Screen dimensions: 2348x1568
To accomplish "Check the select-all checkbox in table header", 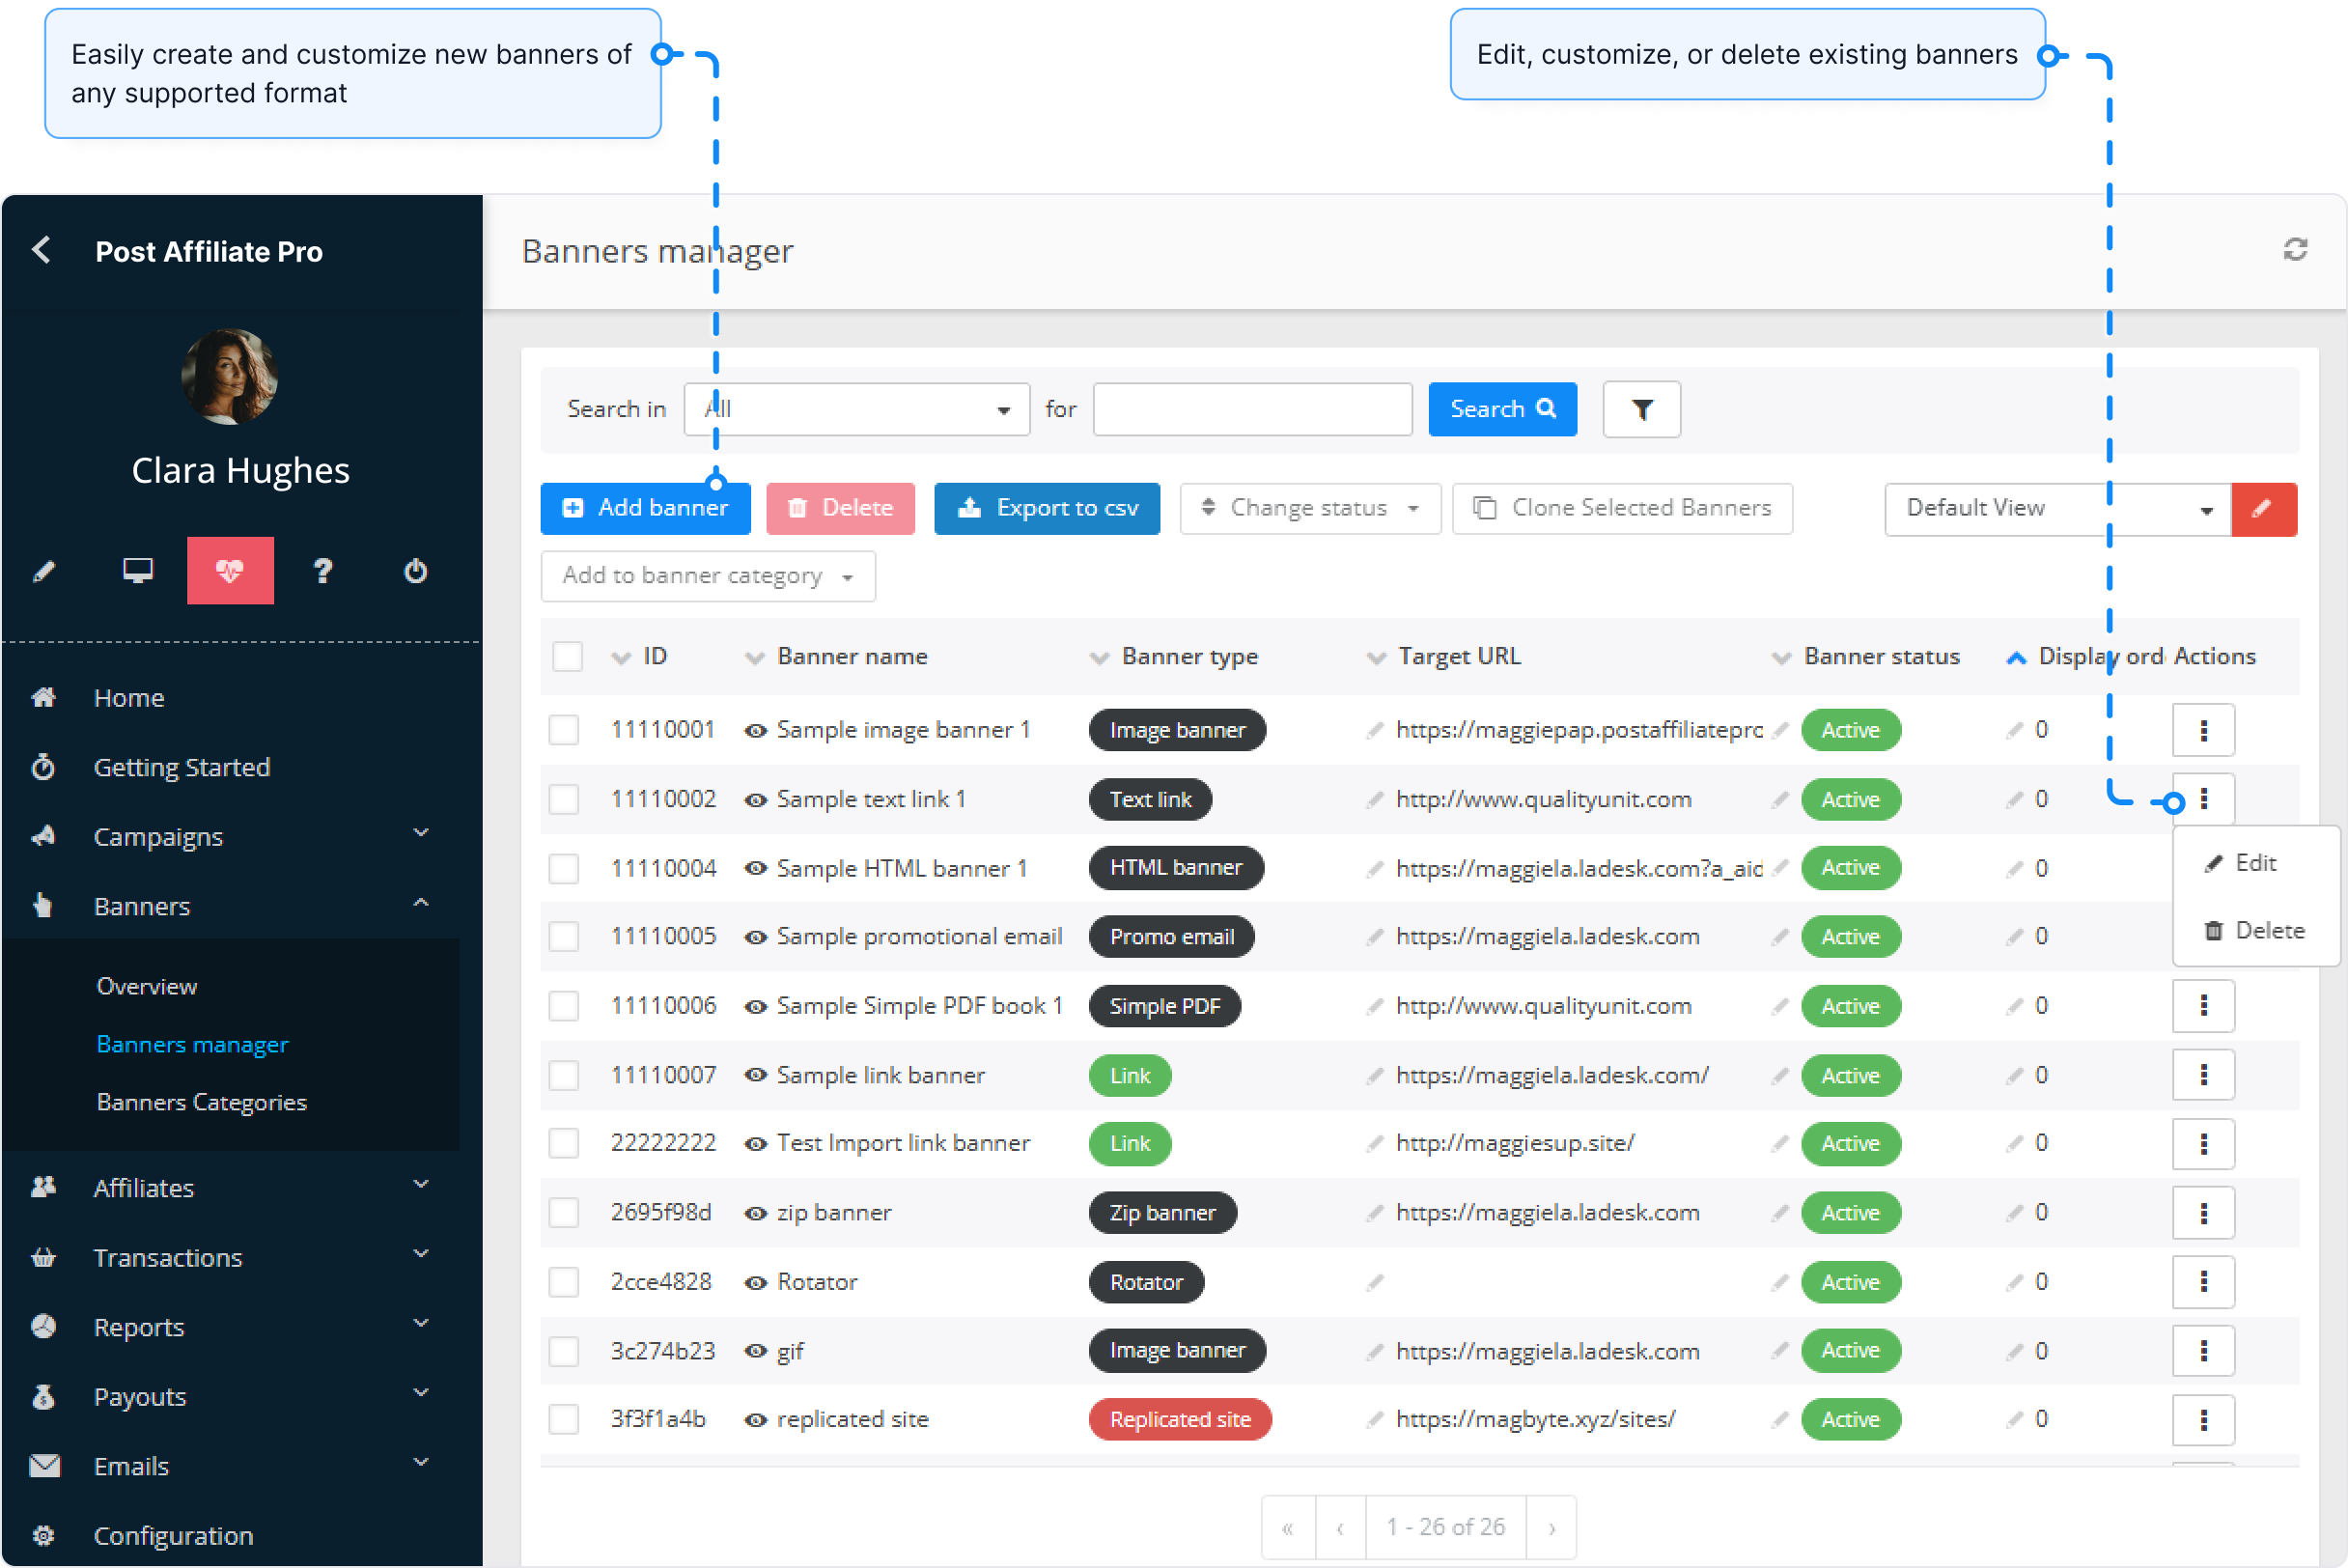I will pyautogui.click(x=567, y=656).
